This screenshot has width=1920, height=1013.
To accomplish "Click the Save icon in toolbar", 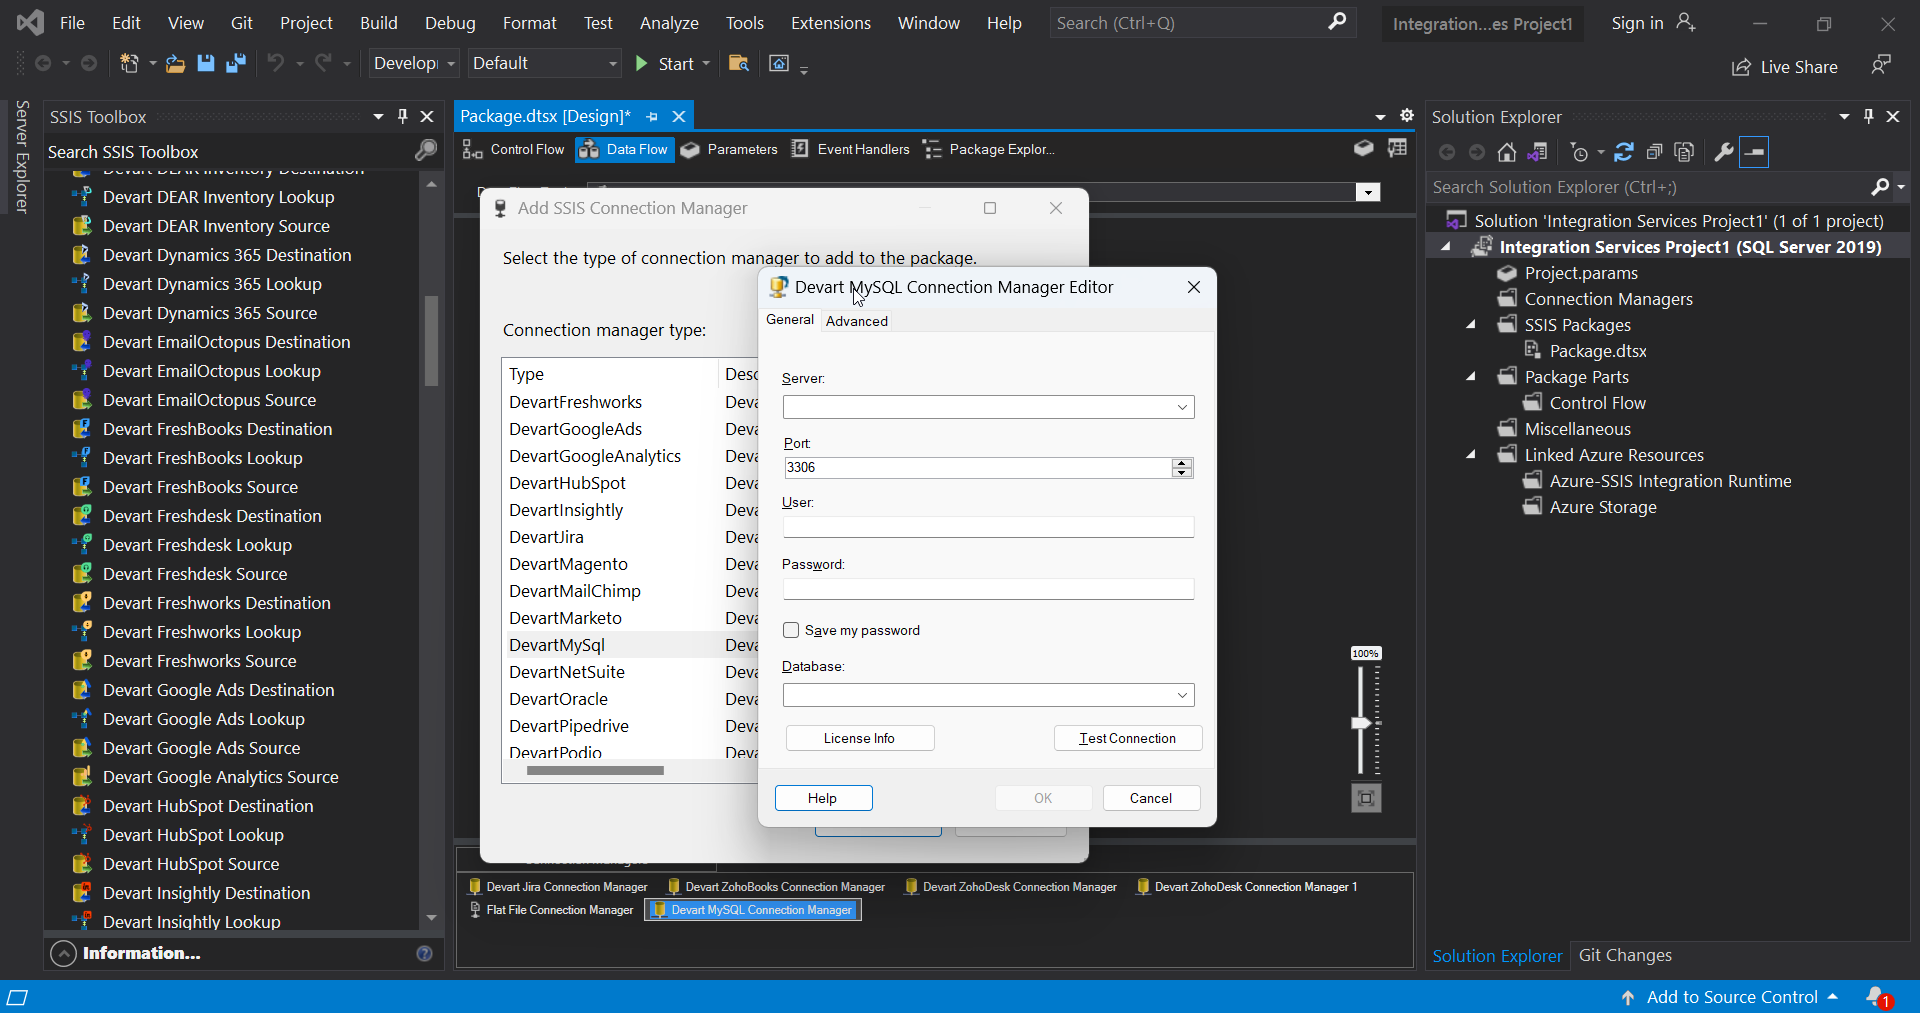I will (206, 64).
